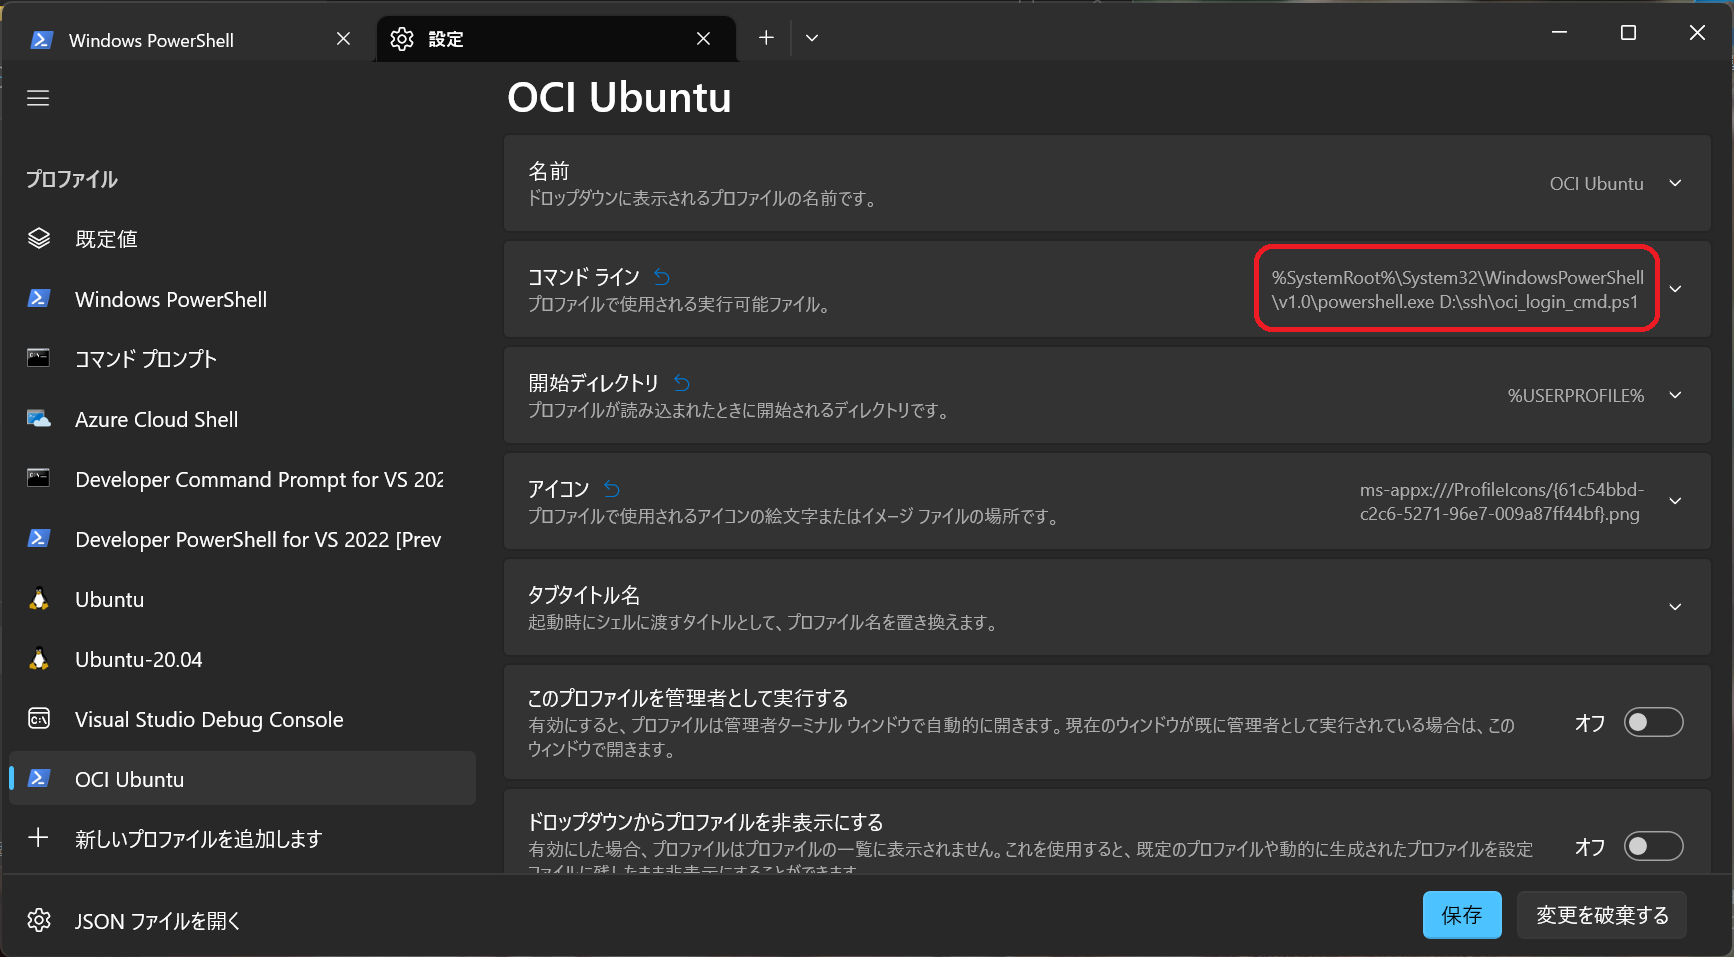This screenshot has width=1734, height=957.
Task: Click the JSON file gear icon
Action: point(39,920)
